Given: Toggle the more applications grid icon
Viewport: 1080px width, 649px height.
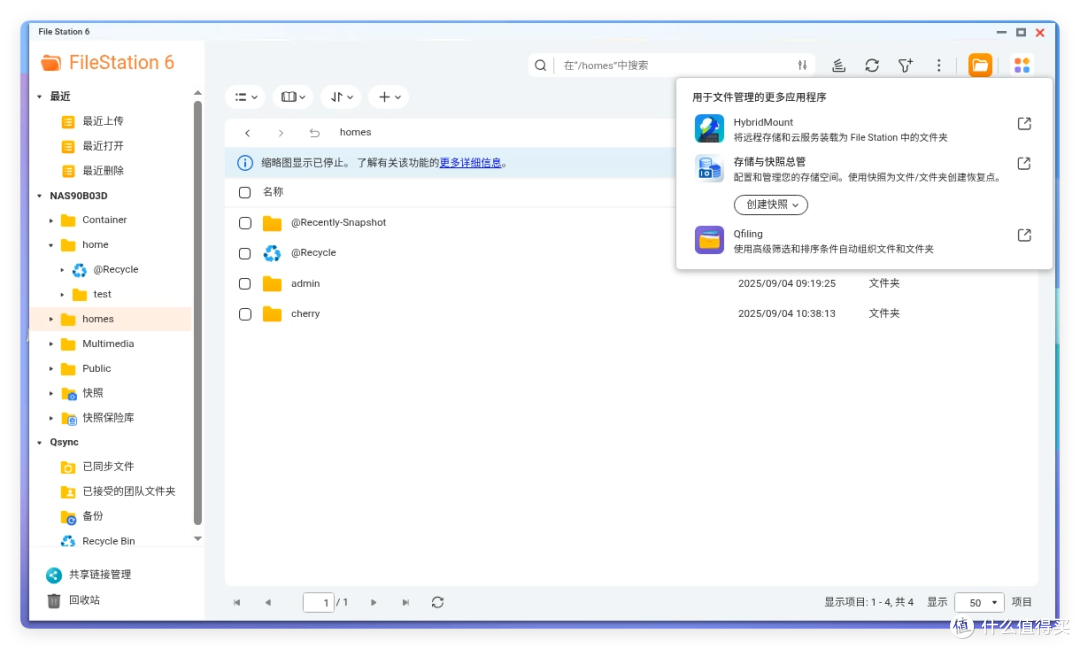Looking at the screenshot, I should pyautogui.click(x=1021, y=65).
